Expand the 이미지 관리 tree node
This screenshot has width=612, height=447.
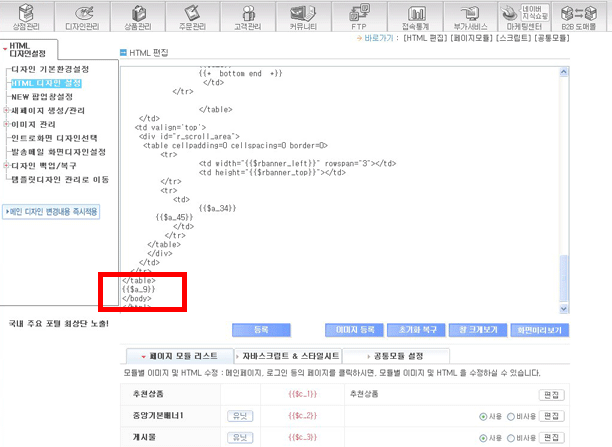coord(6,124)
